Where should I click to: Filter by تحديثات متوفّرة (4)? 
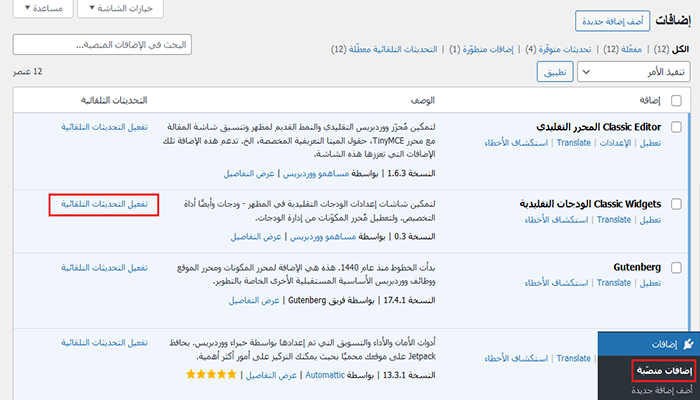coord(558,49)
